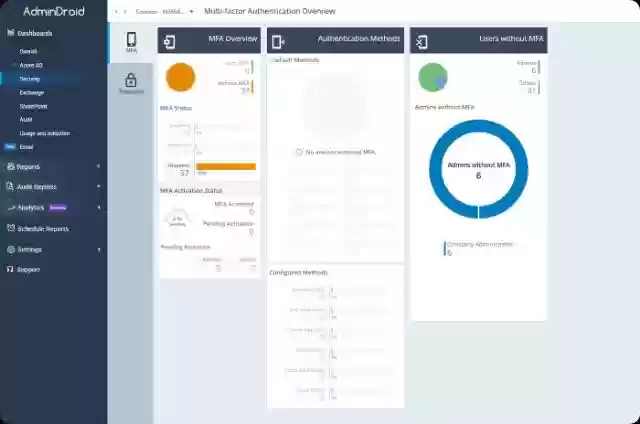Open the Overall dashboard

point(28,51)
